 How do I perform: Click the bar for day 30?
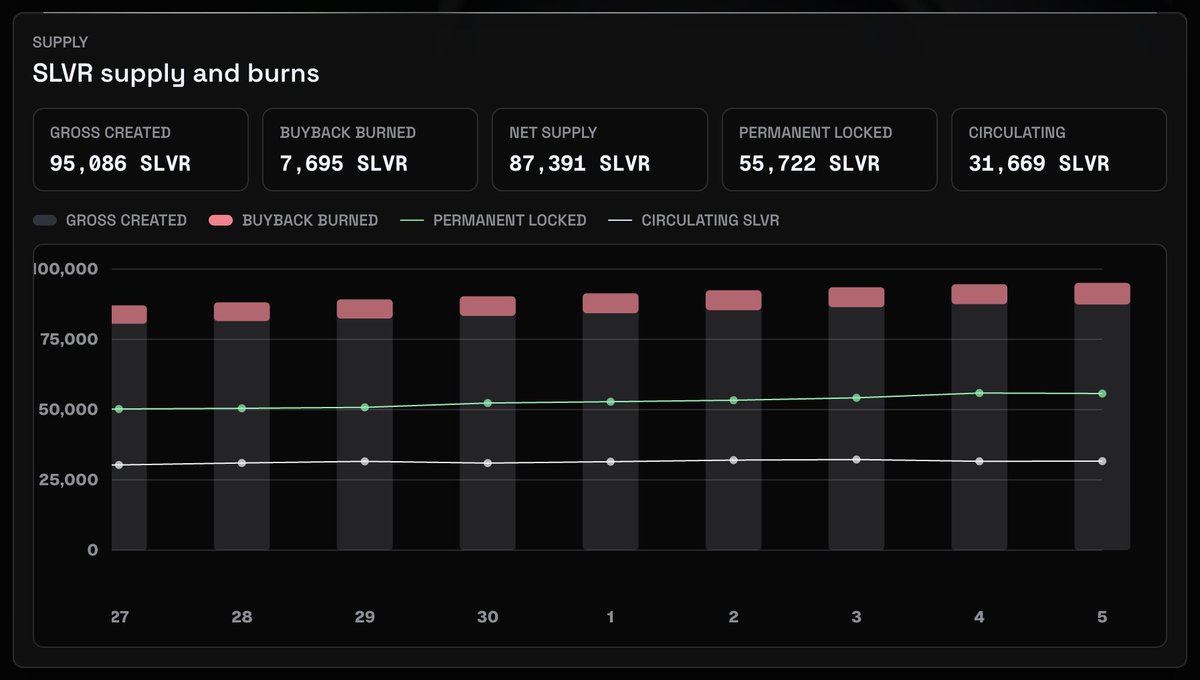pyautogui.click(x=488, y=423)
